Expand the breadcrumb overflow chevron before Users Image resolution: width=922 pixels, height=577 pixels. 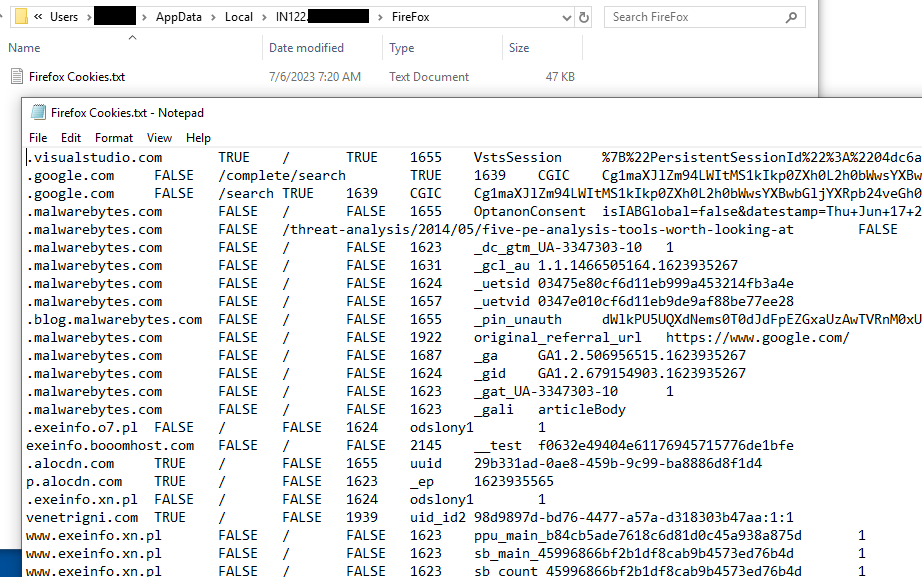[38, 16]
